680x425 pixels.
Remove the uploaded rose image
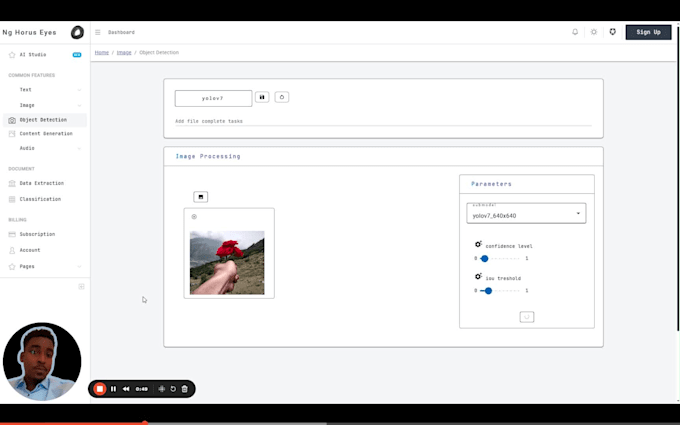[194, 216]
